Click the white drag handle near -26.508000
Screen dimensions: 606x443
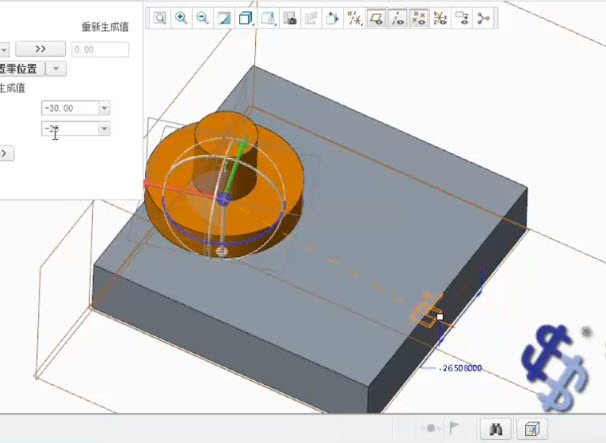(x=440, y=316)
